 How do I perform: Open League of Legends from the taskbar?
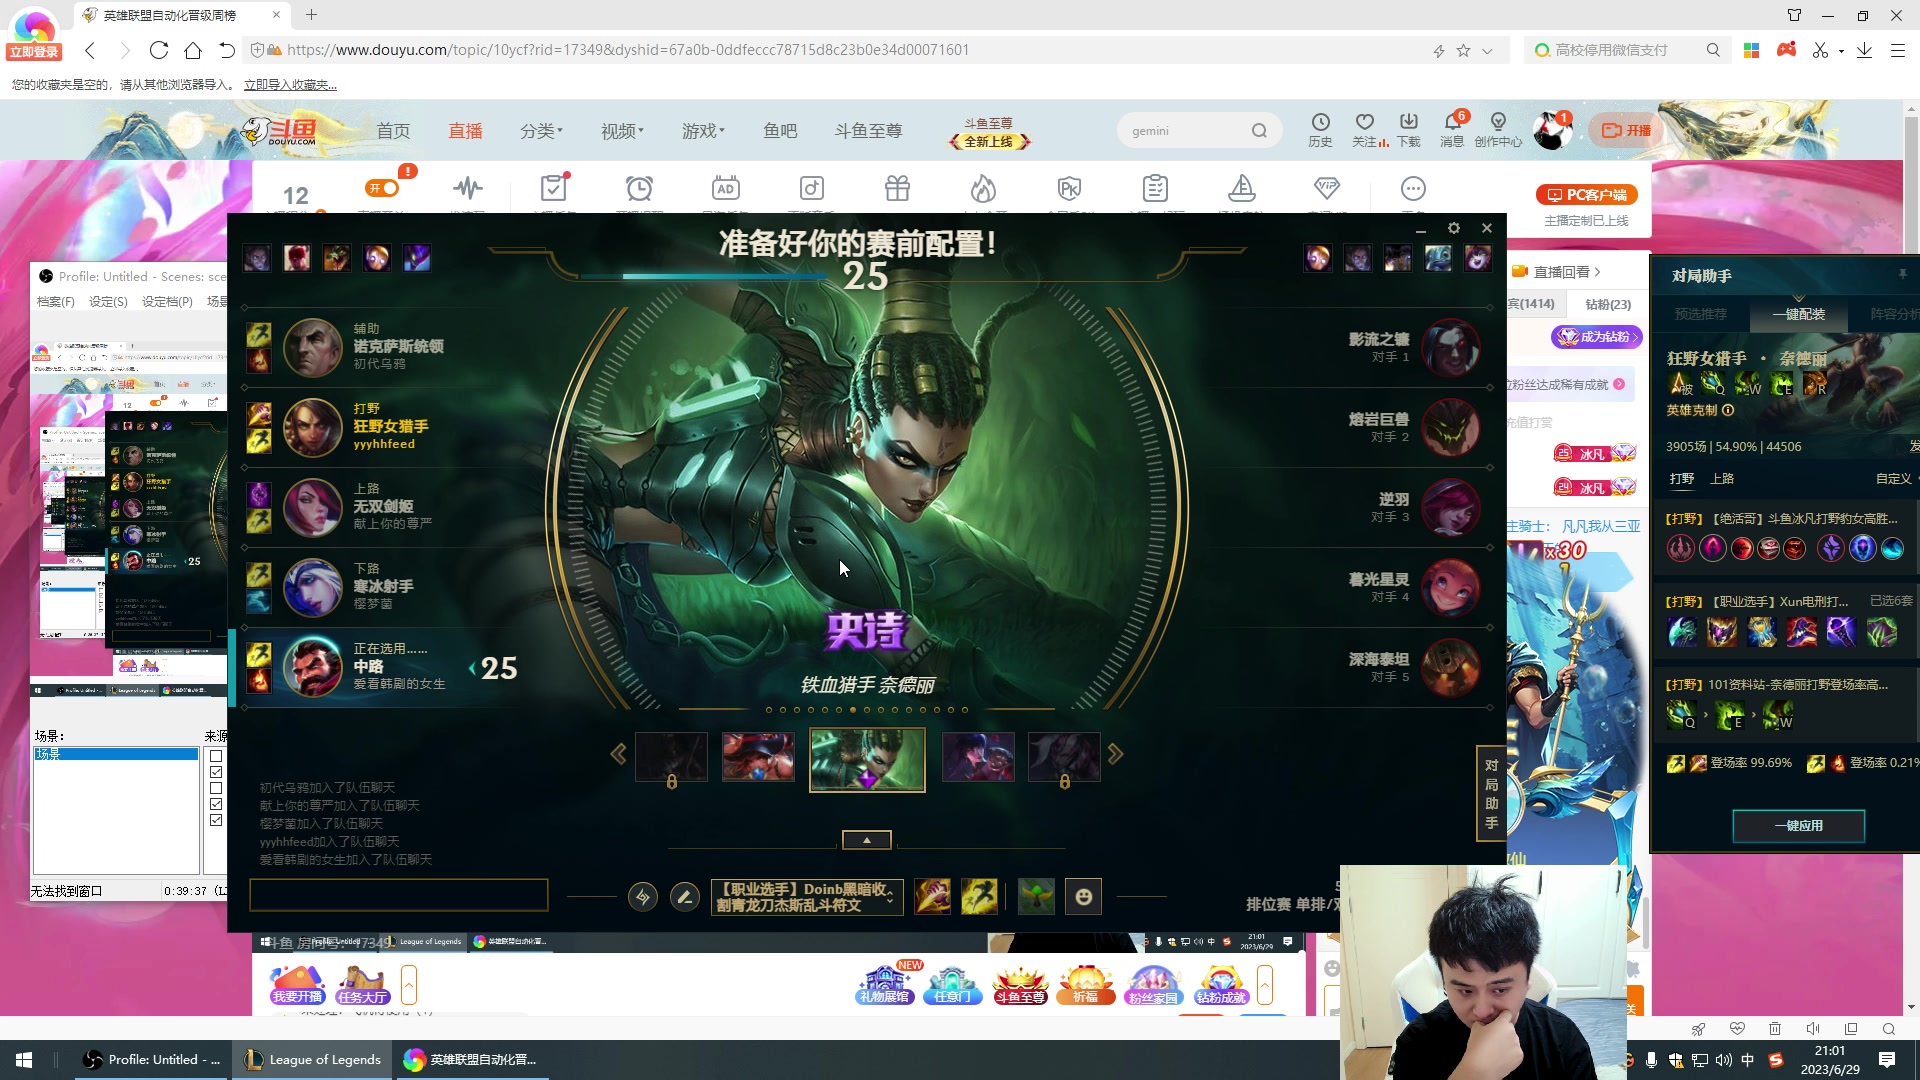point(314,1060)
